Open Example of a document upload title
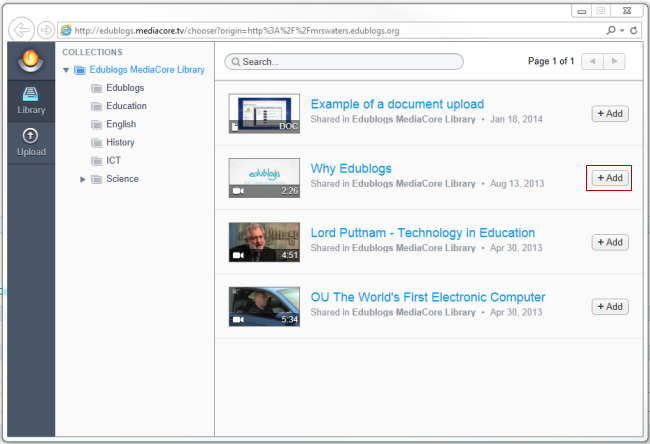 click(x=397, y=104)
